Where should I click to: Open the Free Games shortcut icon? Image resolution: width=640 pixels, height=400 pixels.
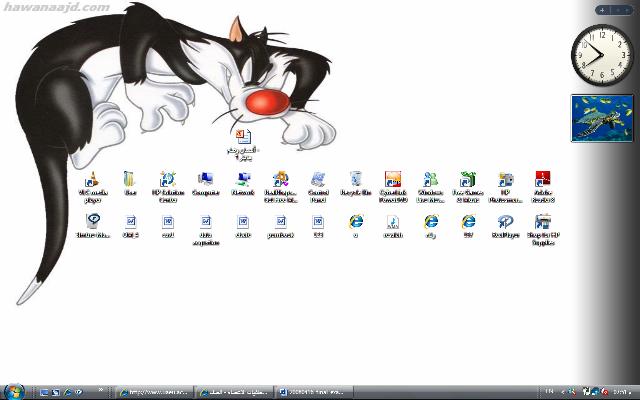tap(468, 187)
